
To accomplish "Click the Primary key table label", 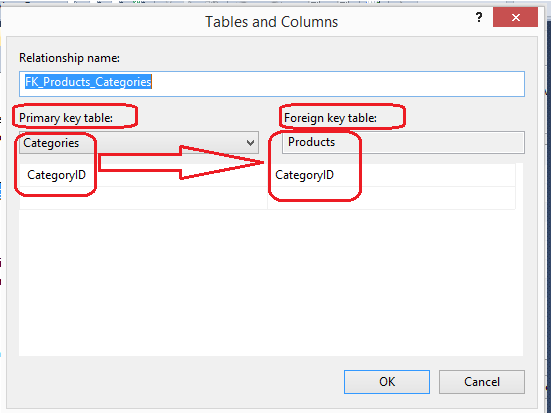I will [66, 118].
